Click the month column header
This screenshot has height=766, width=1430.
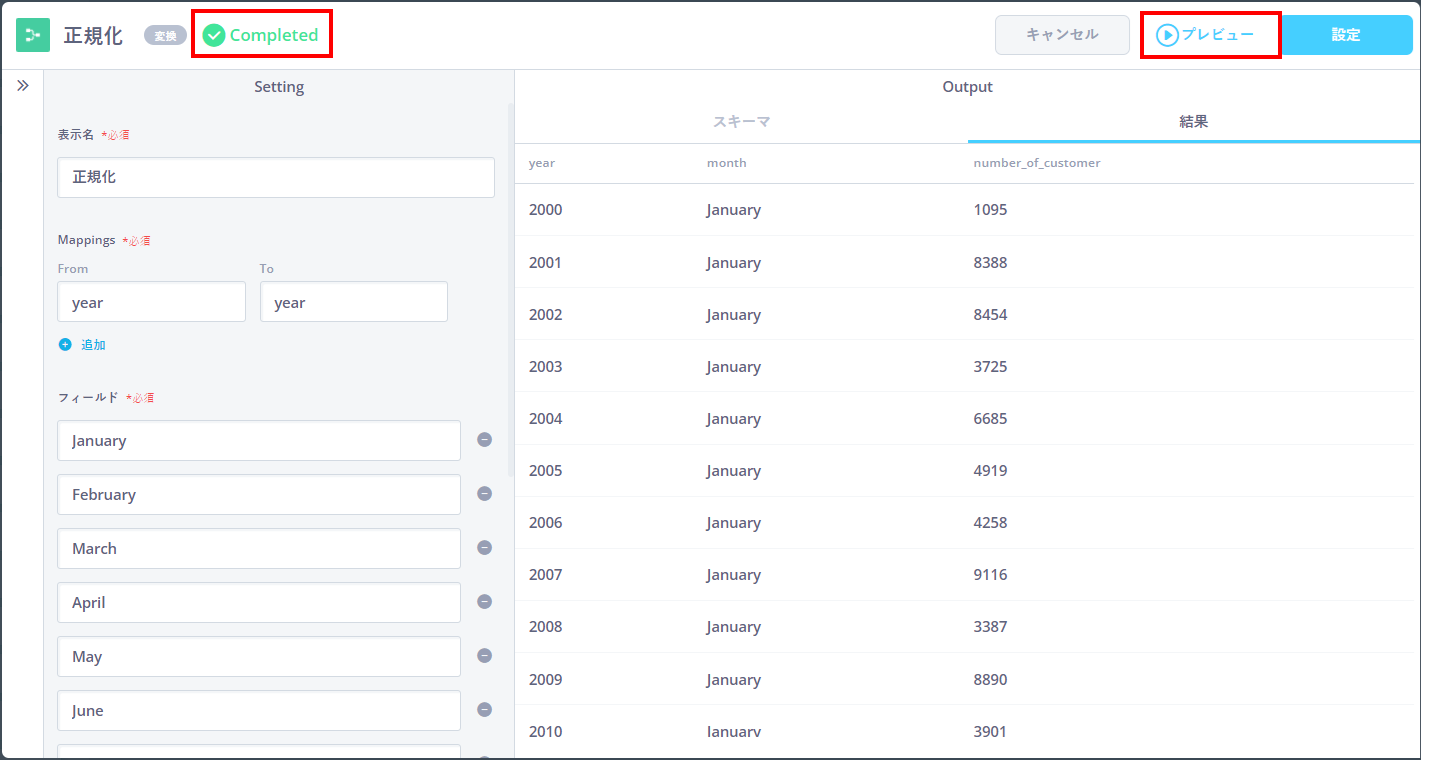pyautogui.click(x=726, y=163)
